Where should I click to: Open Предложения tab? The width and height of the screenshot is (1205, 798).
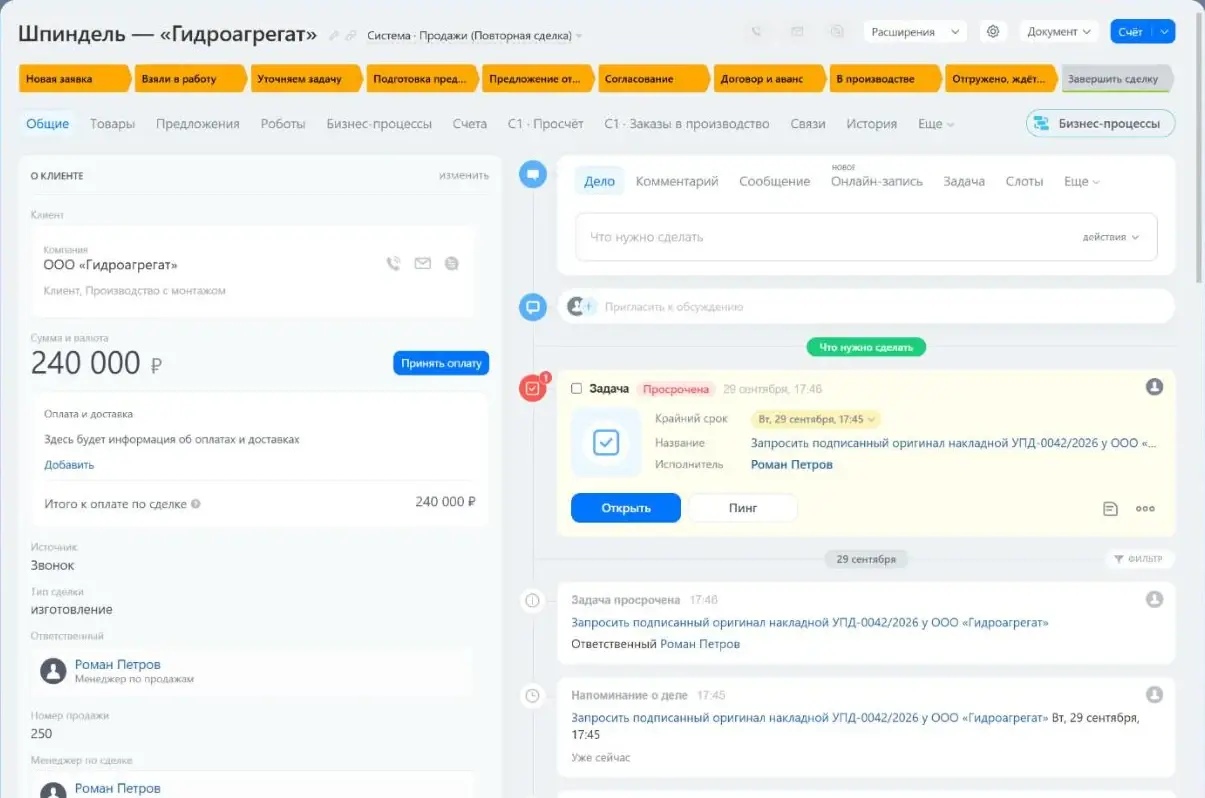point(197,124)
